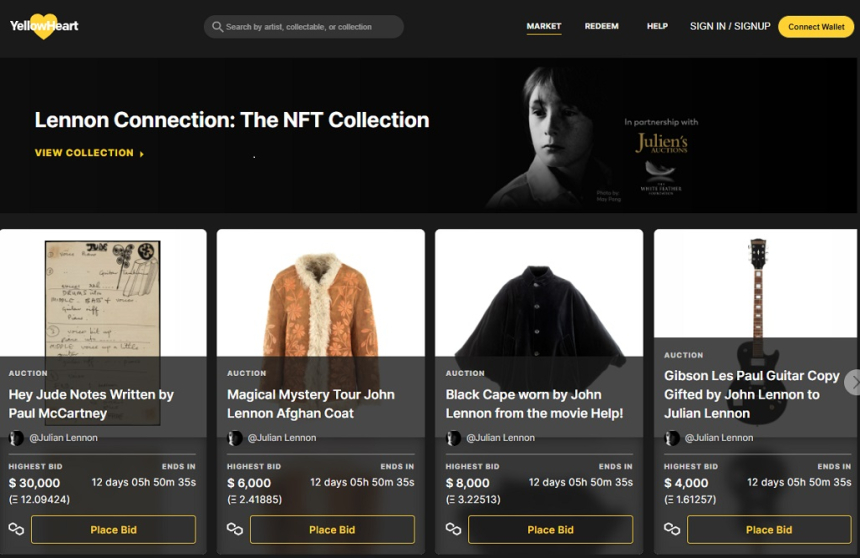This screenshot has height=558, width=860.
Task: Open the HELP menu item
Action: click(657, 26)
